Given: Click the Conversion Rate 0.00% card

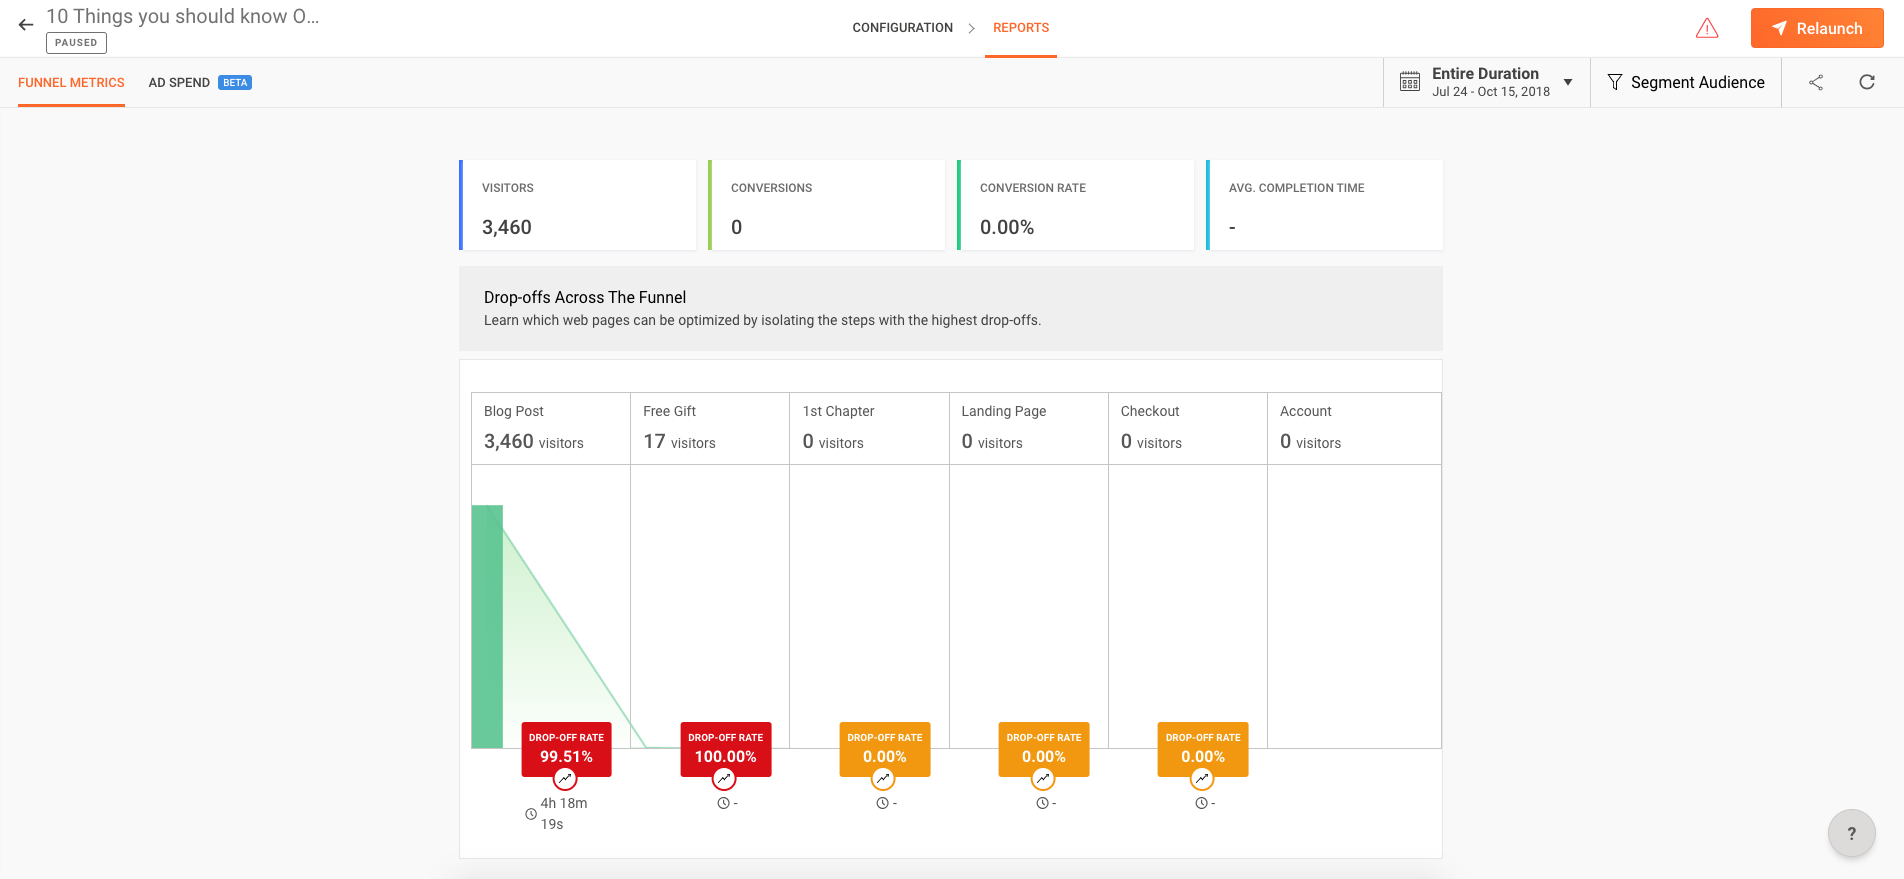Looking at the screenshot, I should 1076,205.
